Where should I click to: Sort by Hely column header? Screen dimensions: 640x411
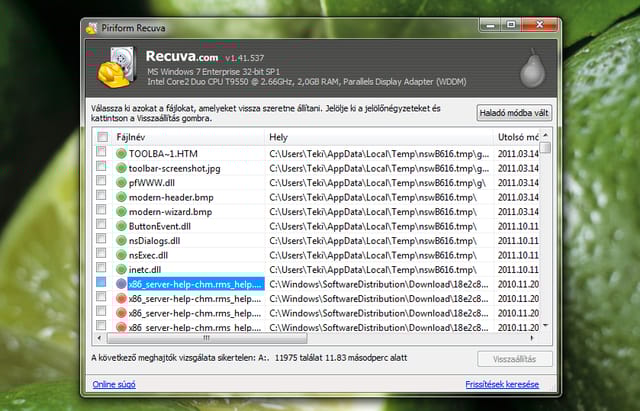click(x=379, y=137)
